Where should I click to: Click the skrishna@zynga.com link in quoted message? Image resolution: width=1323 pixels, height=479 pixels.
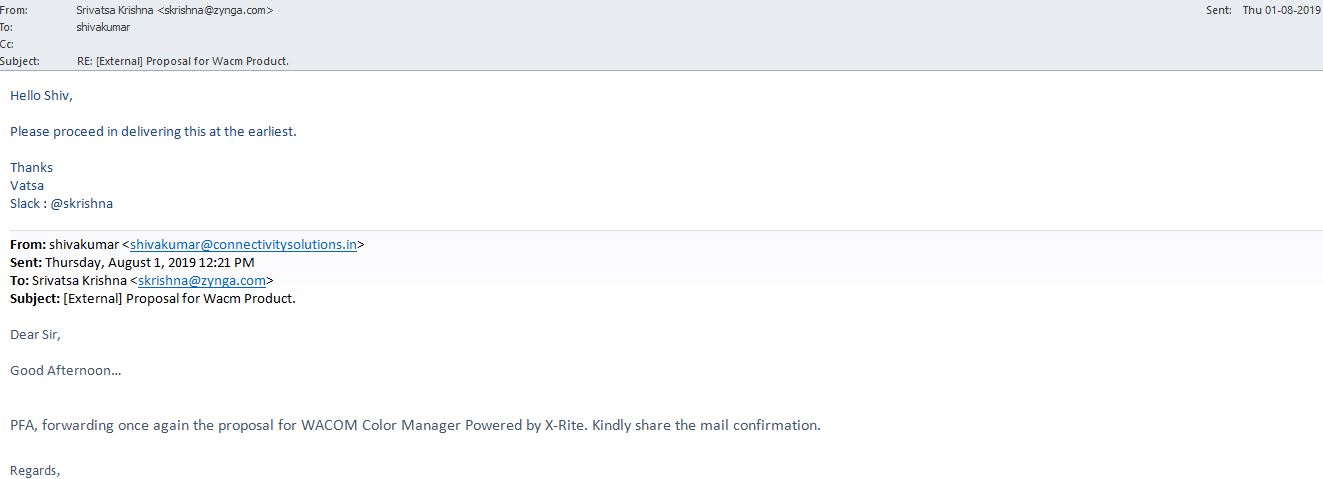pos(202,281)
